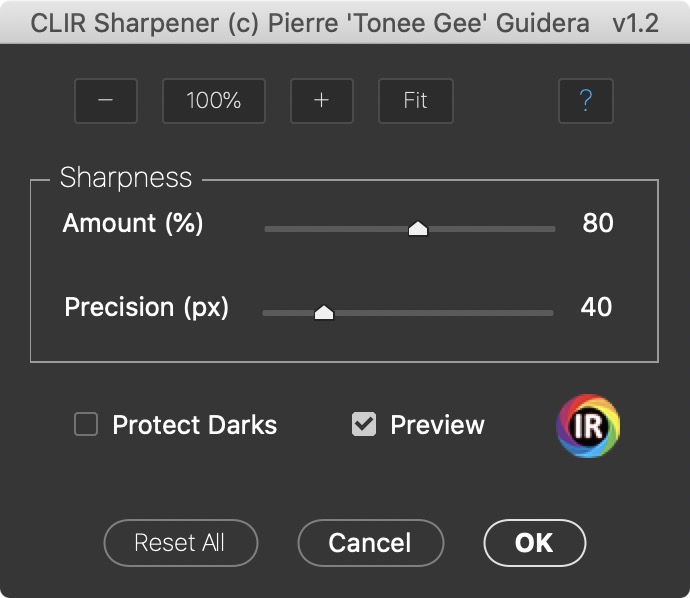
Task: Click the CLIR Sharpener title bar
Action: (x=344, y=24)
